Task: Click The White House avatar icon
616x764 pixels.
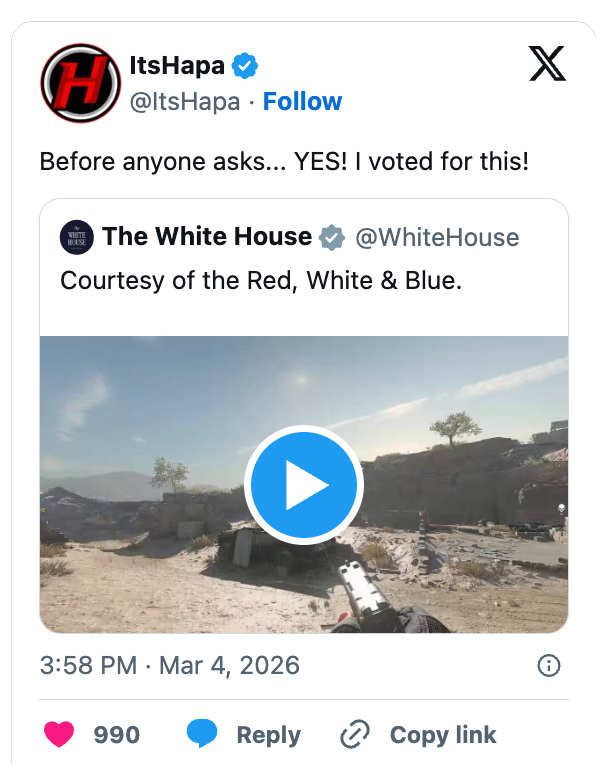Action: point(77,237)
